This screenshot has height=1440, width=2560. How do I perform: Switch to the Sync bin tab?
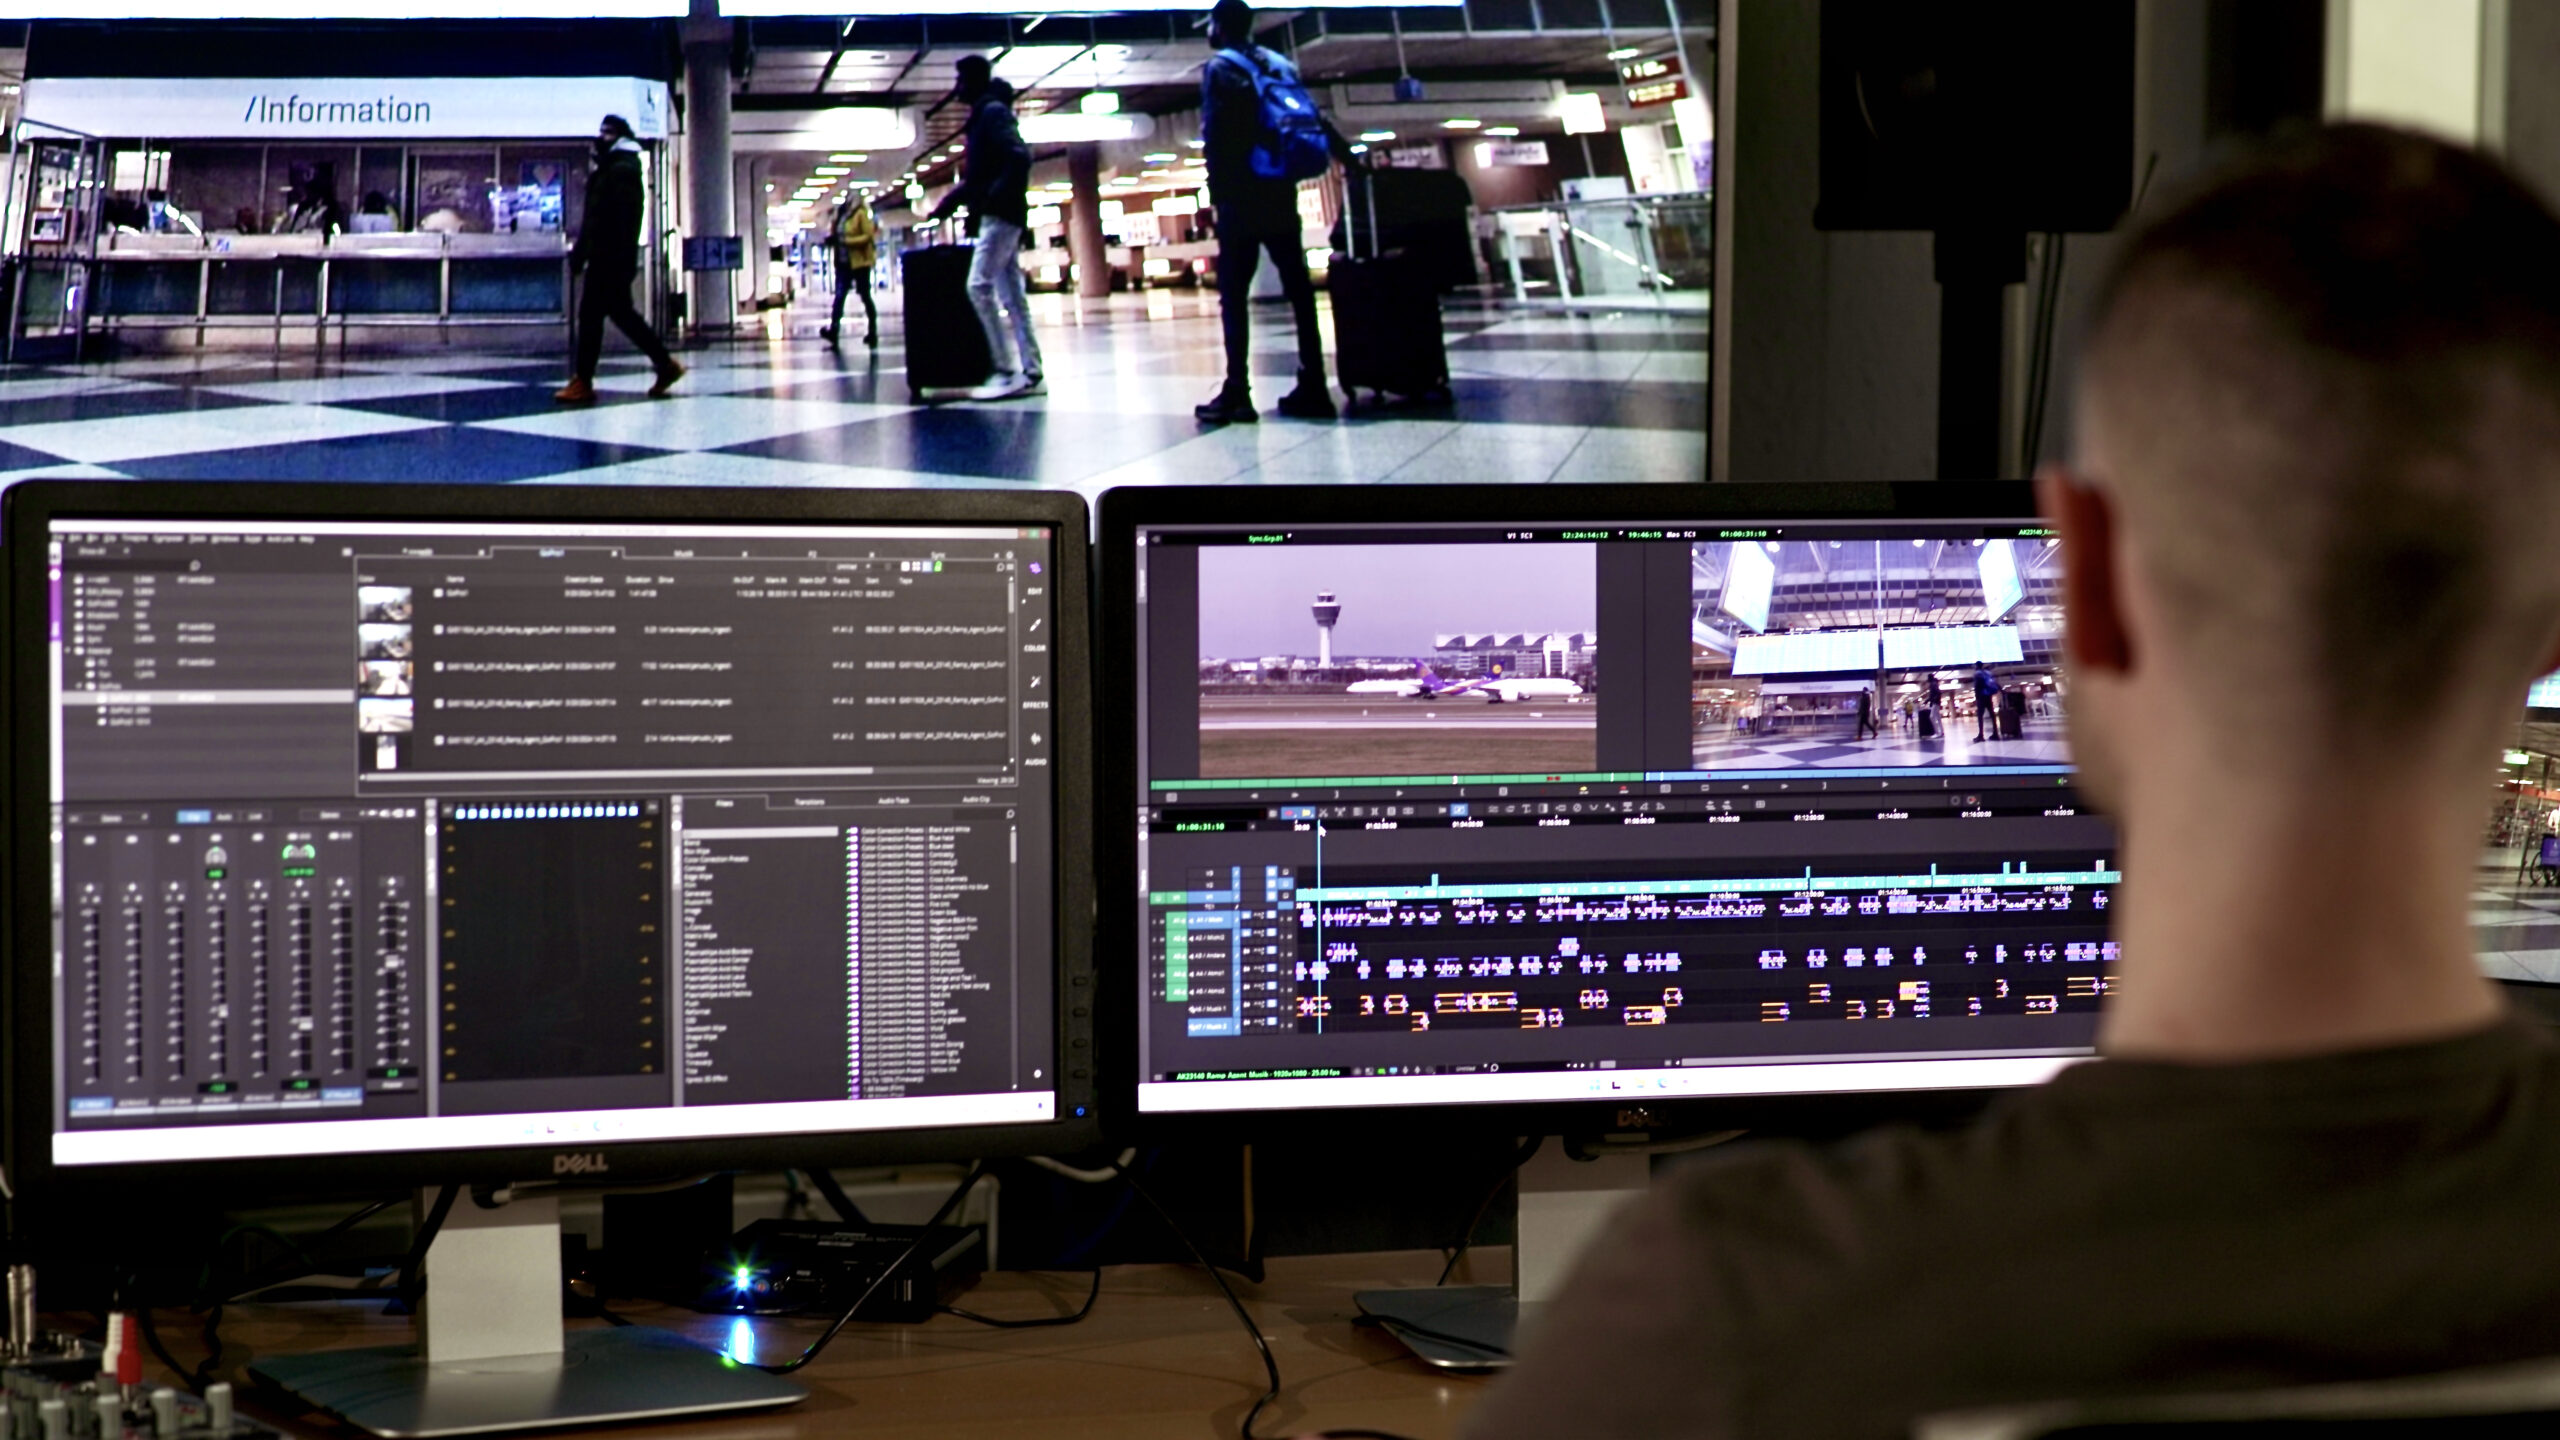pyautogui.click(x=938, y=555)
